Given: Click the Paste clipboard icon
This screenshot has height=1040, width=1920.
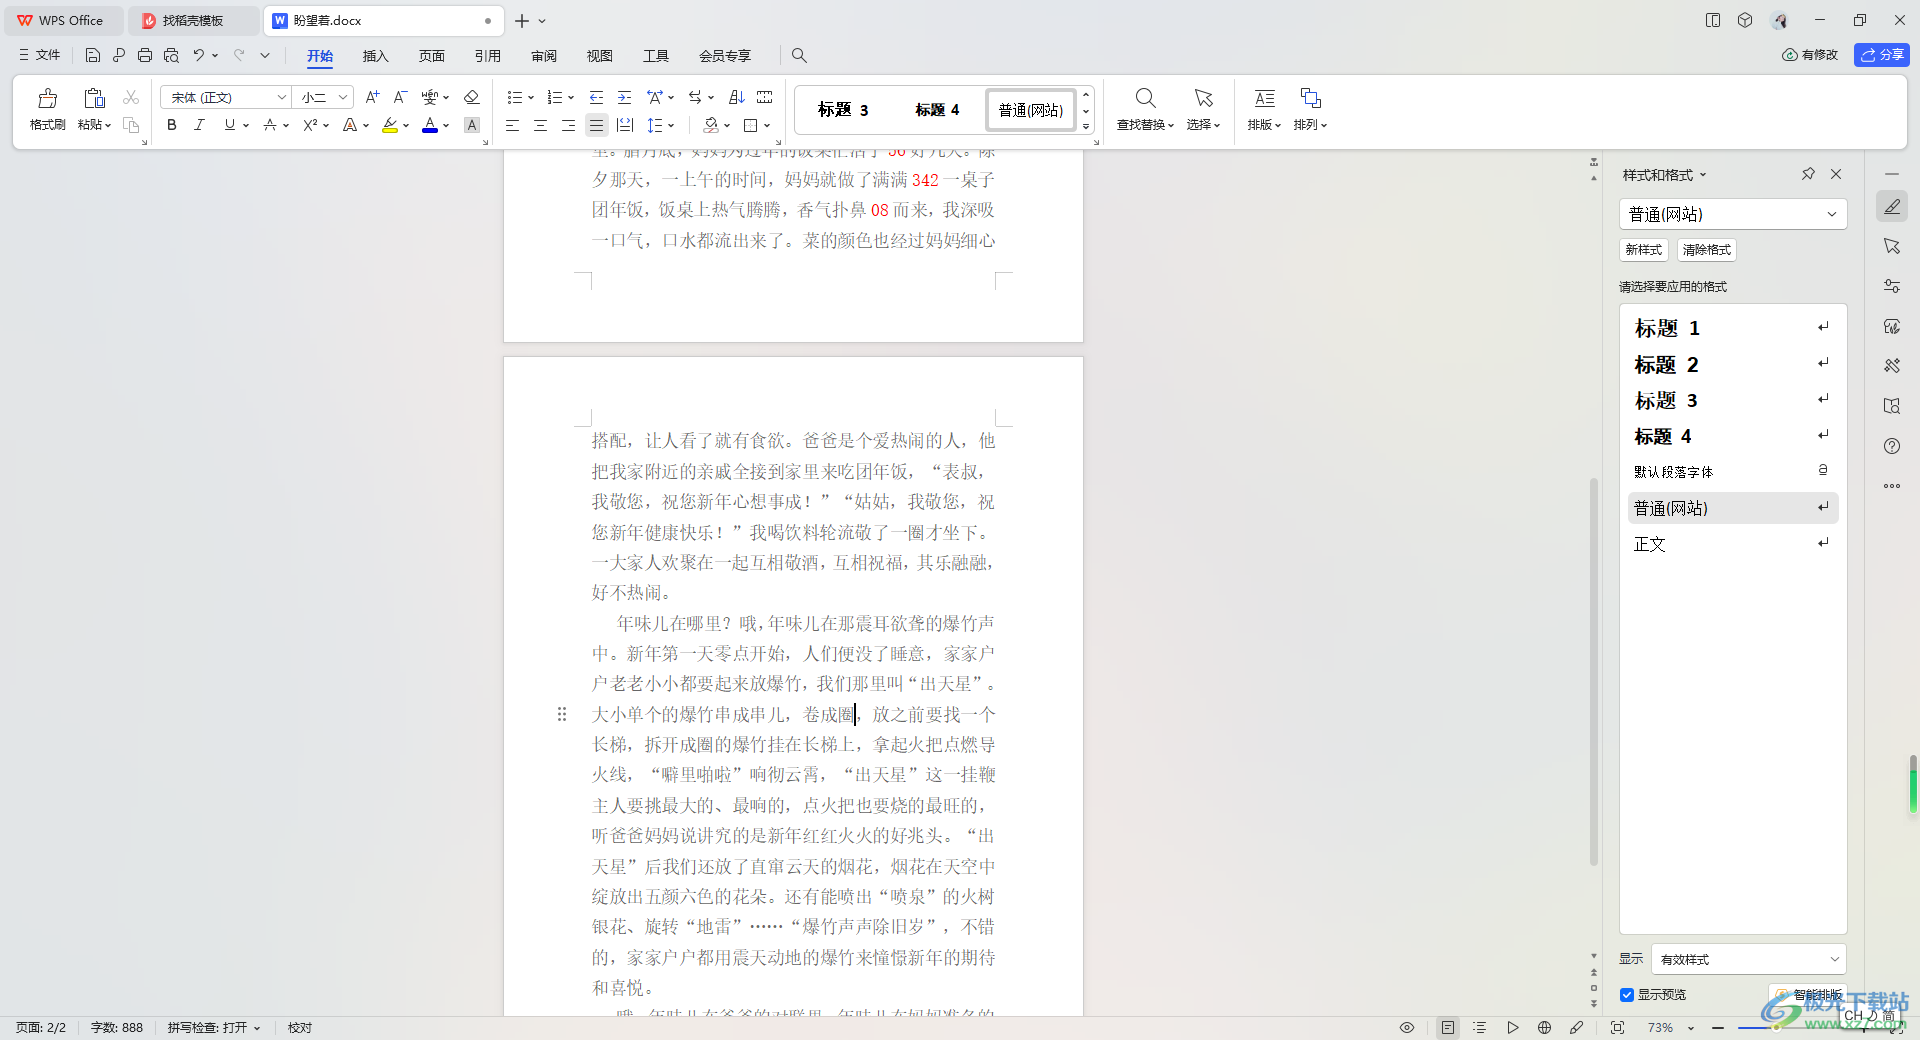Looking at the screenshot, I should click(94, 98).
